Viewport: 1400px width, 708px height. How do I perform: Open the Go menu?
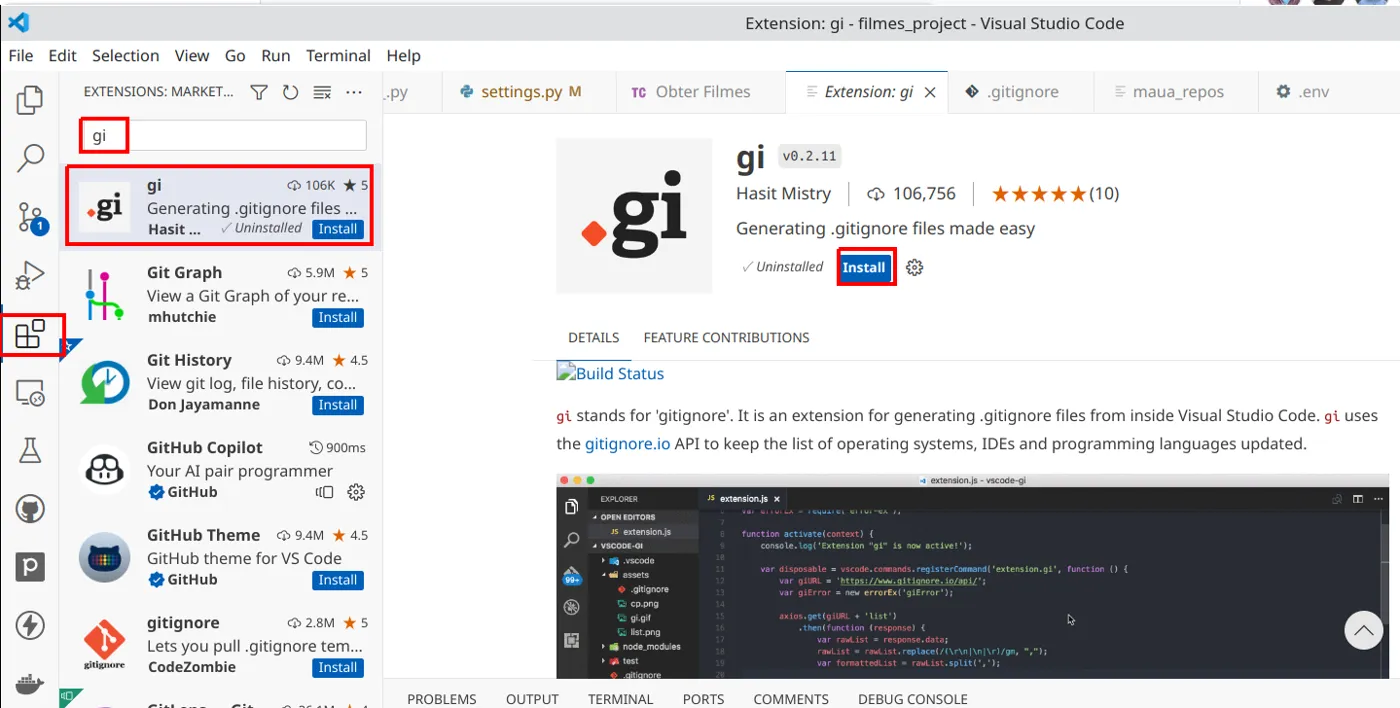(x=235, y=56)
